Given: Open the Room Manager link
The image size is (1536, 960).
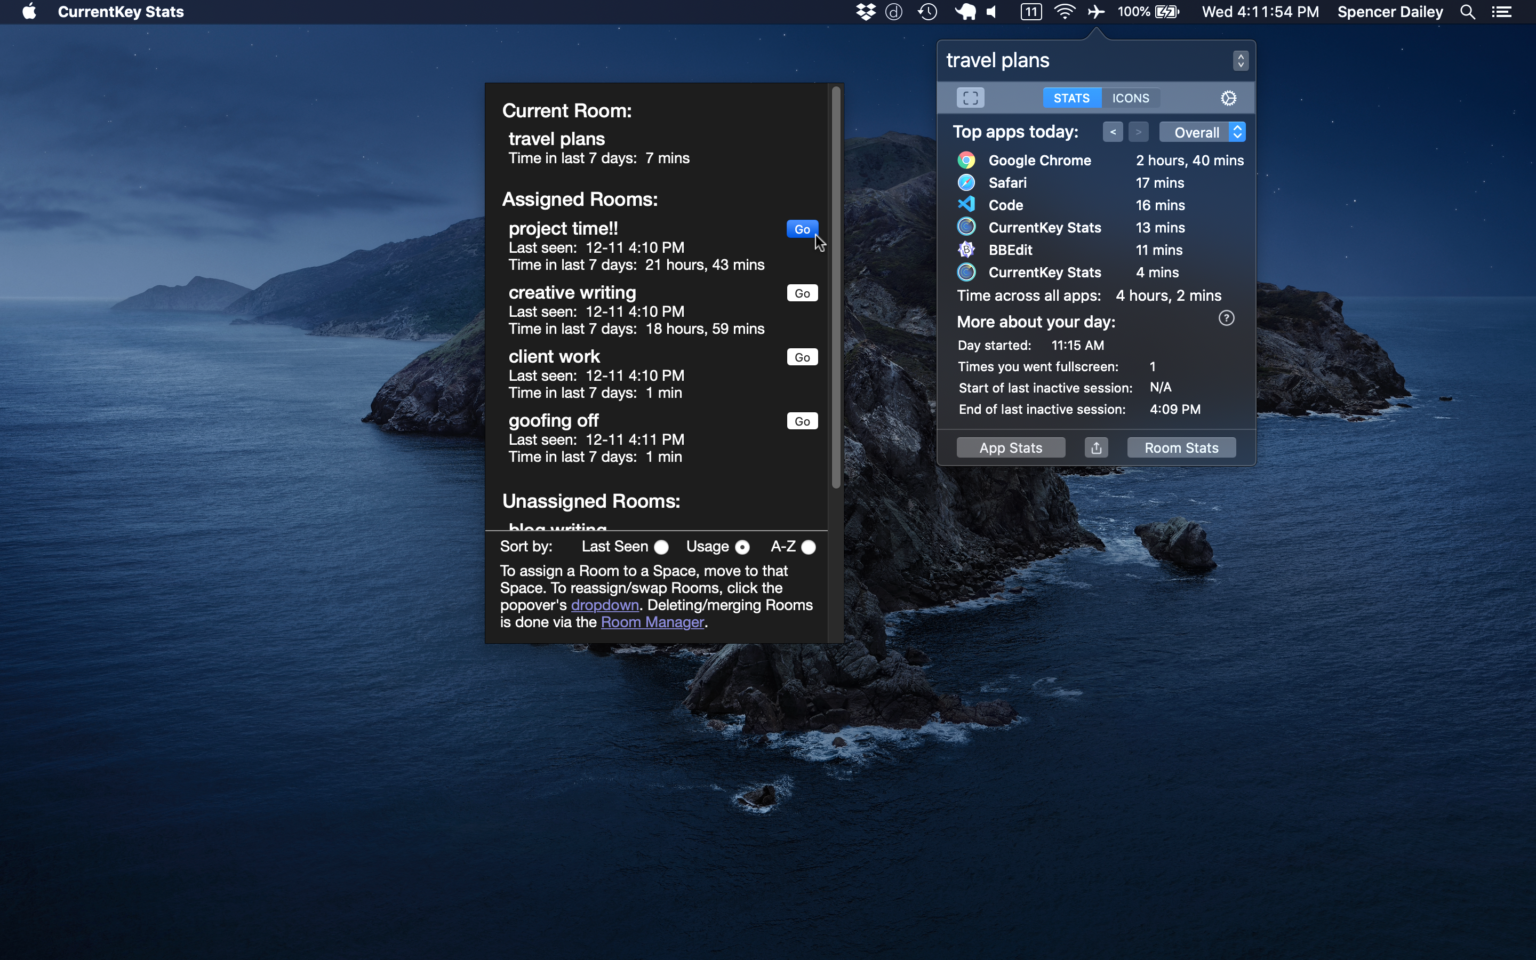Looking at the screenshot, I should coord(652,622).
